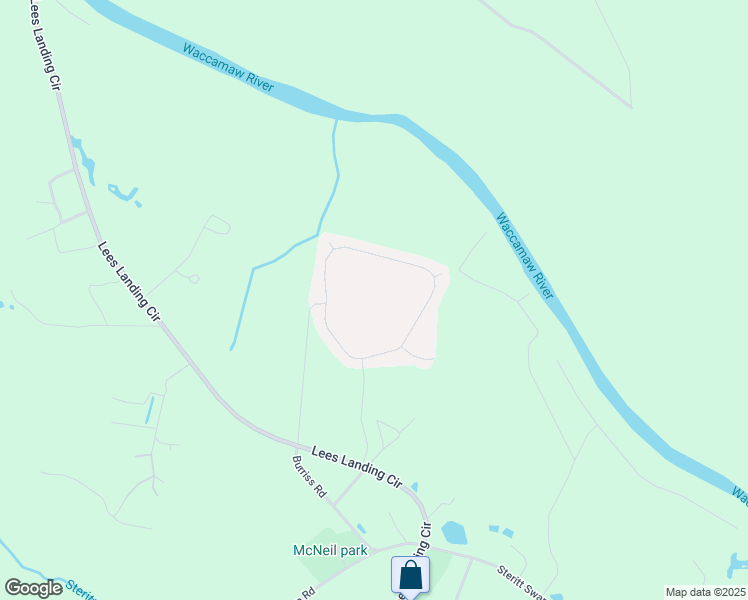Click the gray loop-road development area
The image size is (748, 600).
pyautogui.click(x=379, y=301)
